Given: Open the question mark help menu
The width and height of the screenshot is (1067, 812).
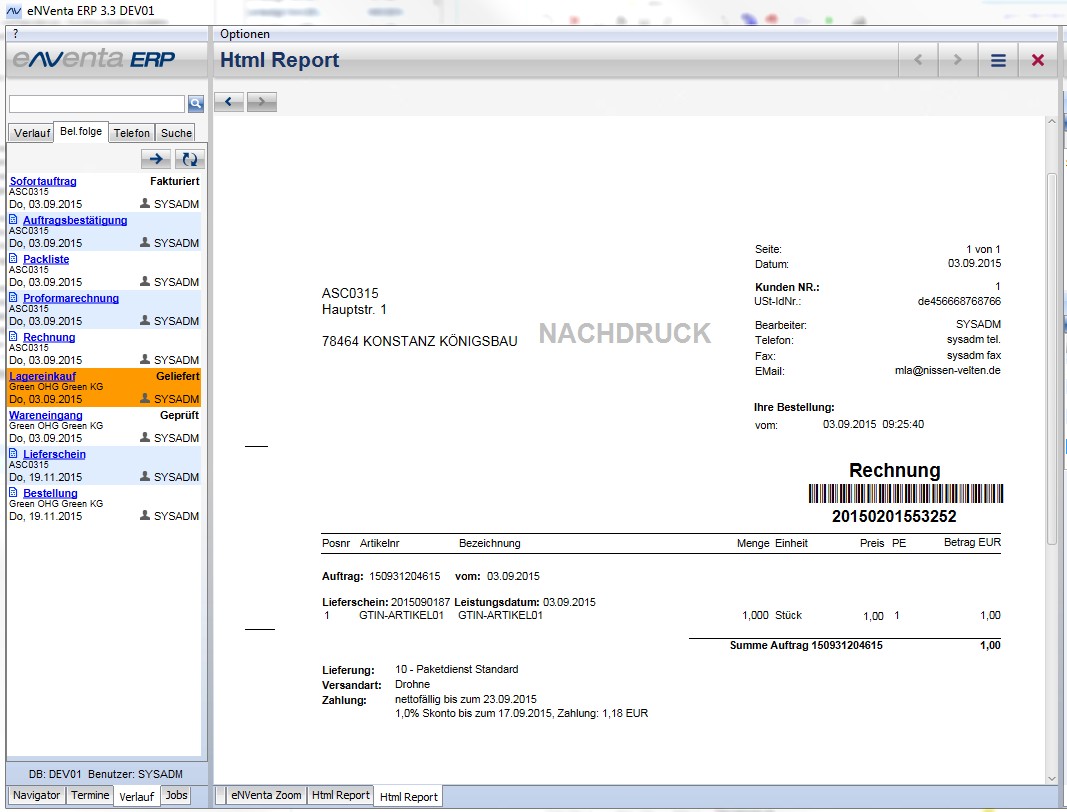Looking at the screenshot, I should (15, 34).
